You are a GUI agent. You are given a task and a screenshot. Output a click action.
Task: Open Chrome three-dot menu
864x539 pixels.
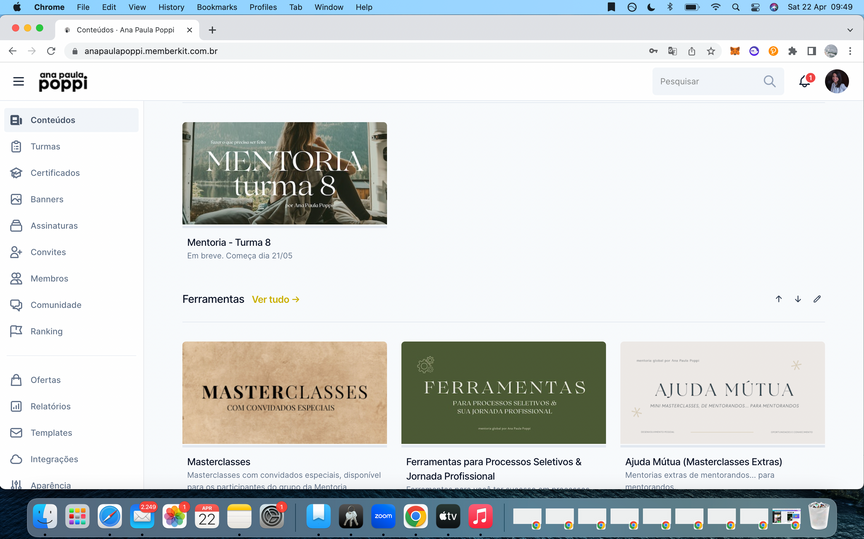point(850,51)
